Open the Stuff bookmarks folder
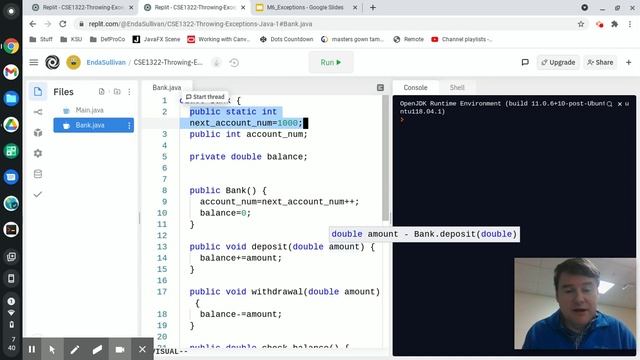 coord(41,39)
